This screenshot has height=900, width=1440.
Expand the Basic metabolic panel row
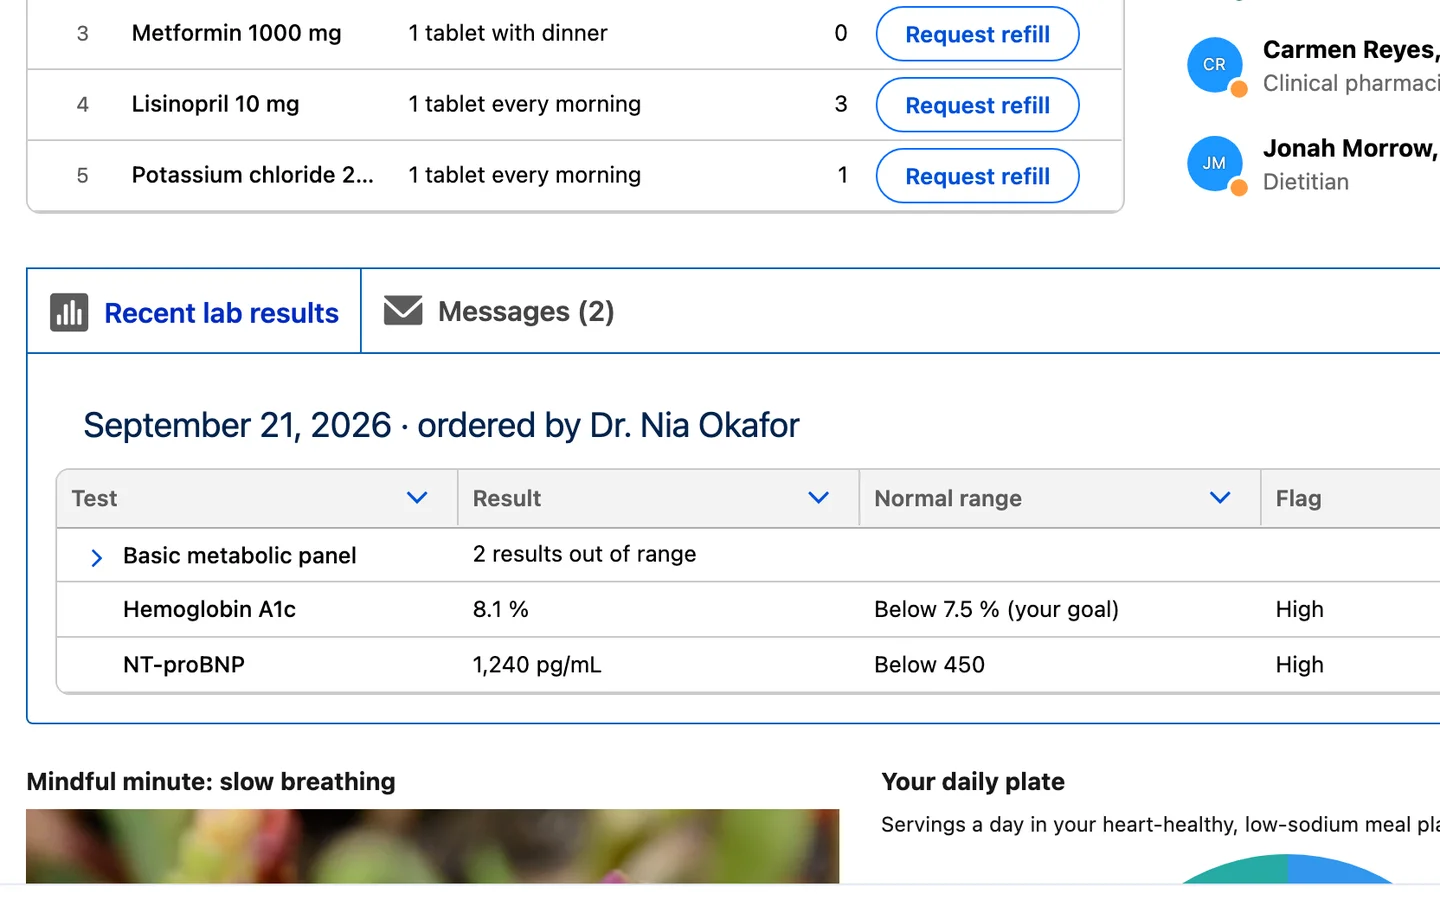point(96,557)
